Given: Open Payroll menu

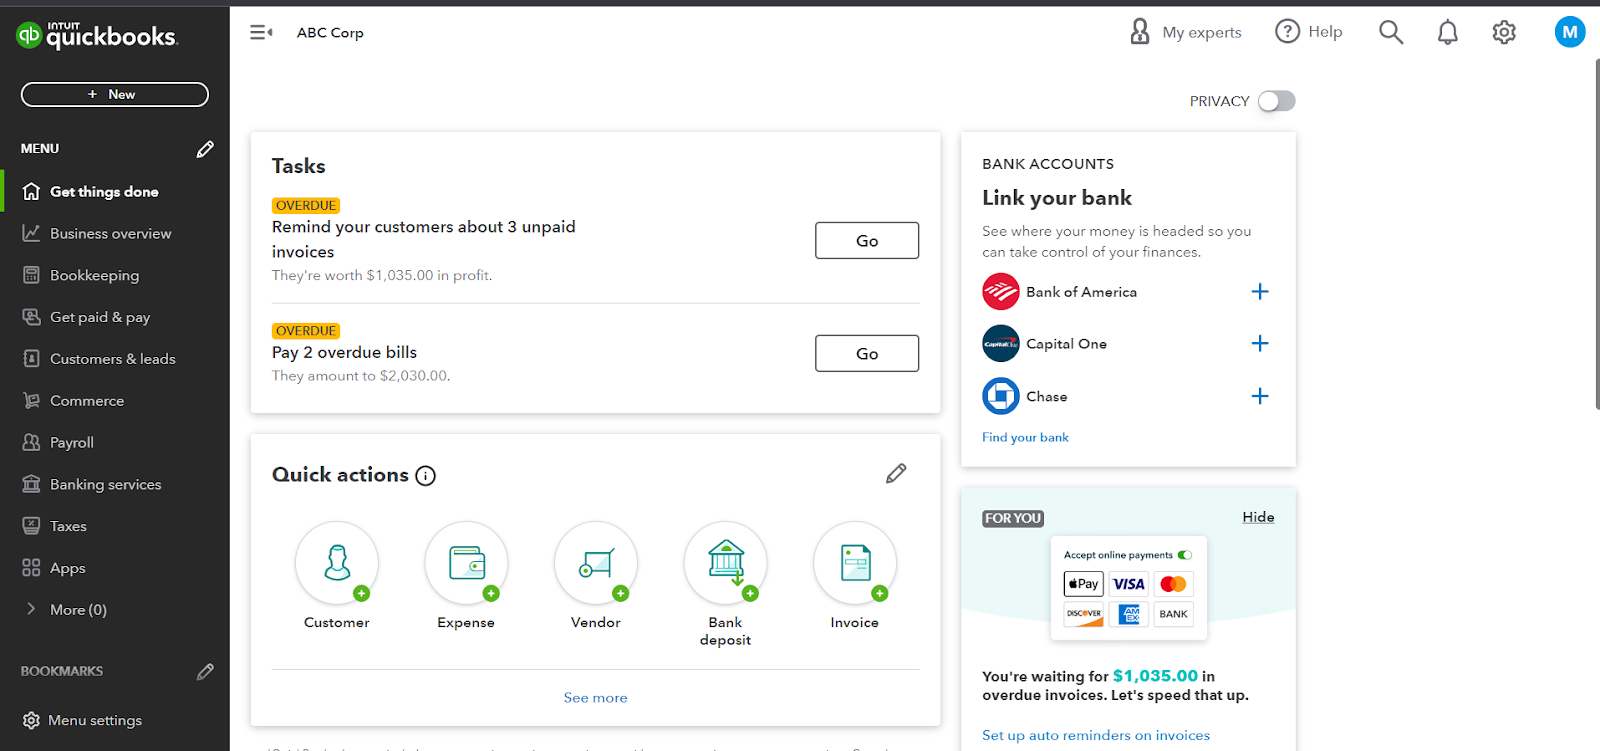Looking at the screenshot, I should coord(72,443).
